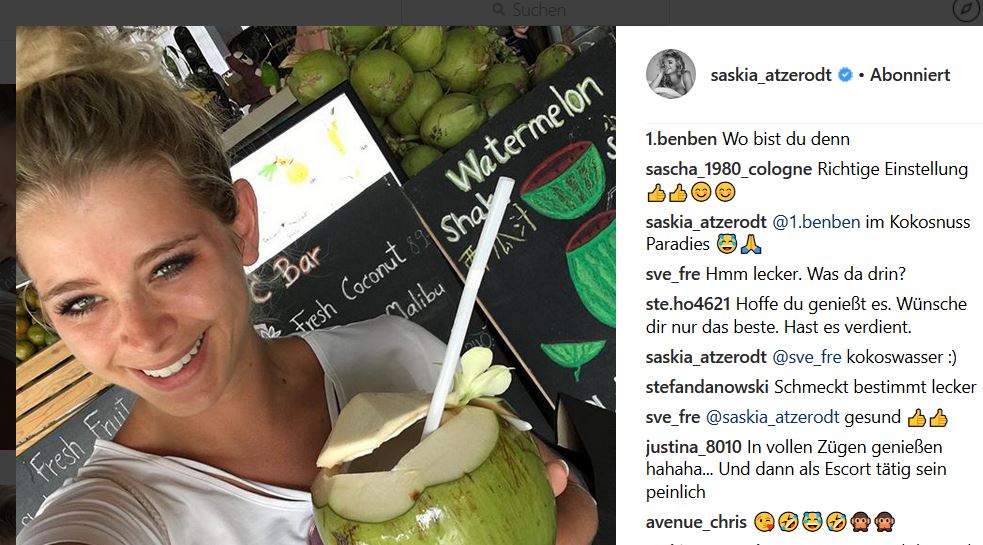The height and width of the screenshot is (545, 983).
Task: Open first sve_fre commenter profile
Action: tap(673, 274)
